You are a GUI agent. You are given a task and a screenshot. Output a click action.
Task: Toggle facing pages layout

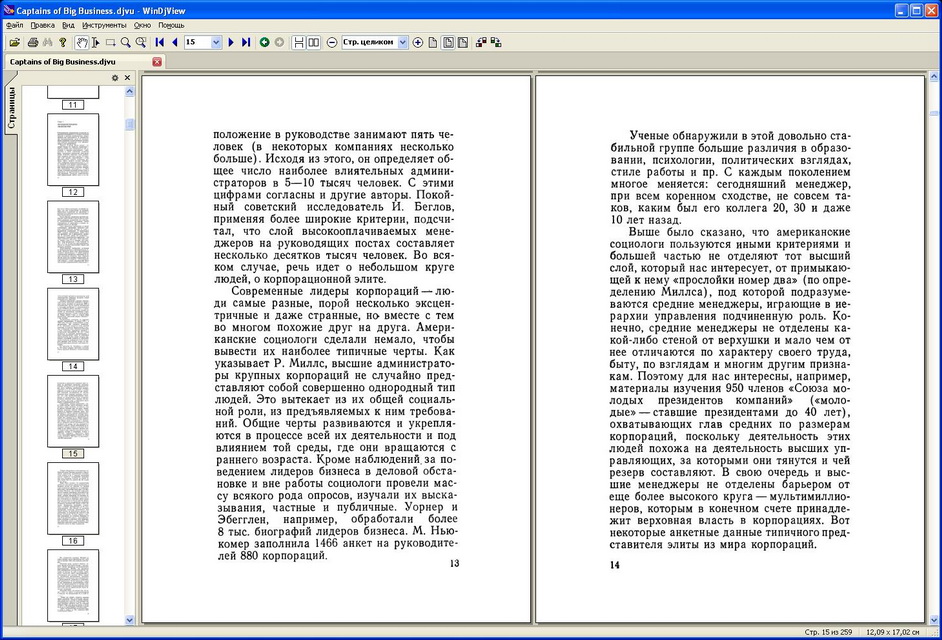coord(314,43)
